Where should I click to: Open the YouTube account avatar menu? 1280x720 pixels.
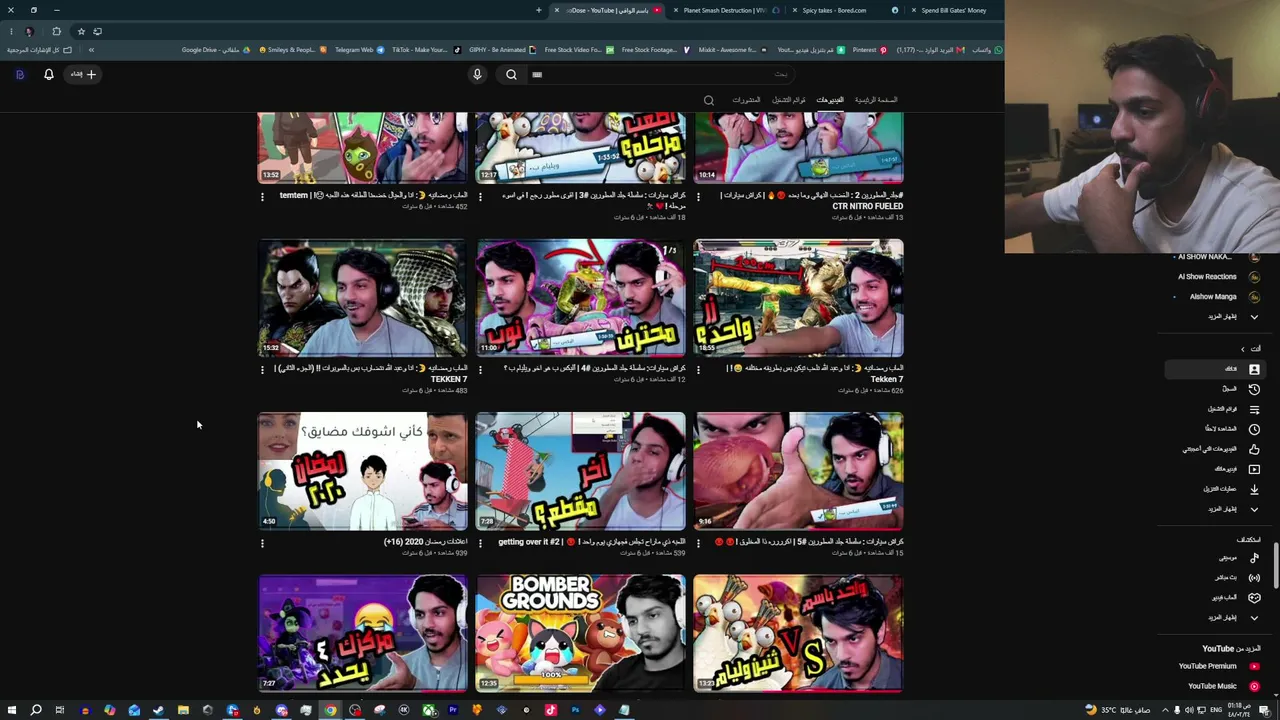(x=19, y=74)
